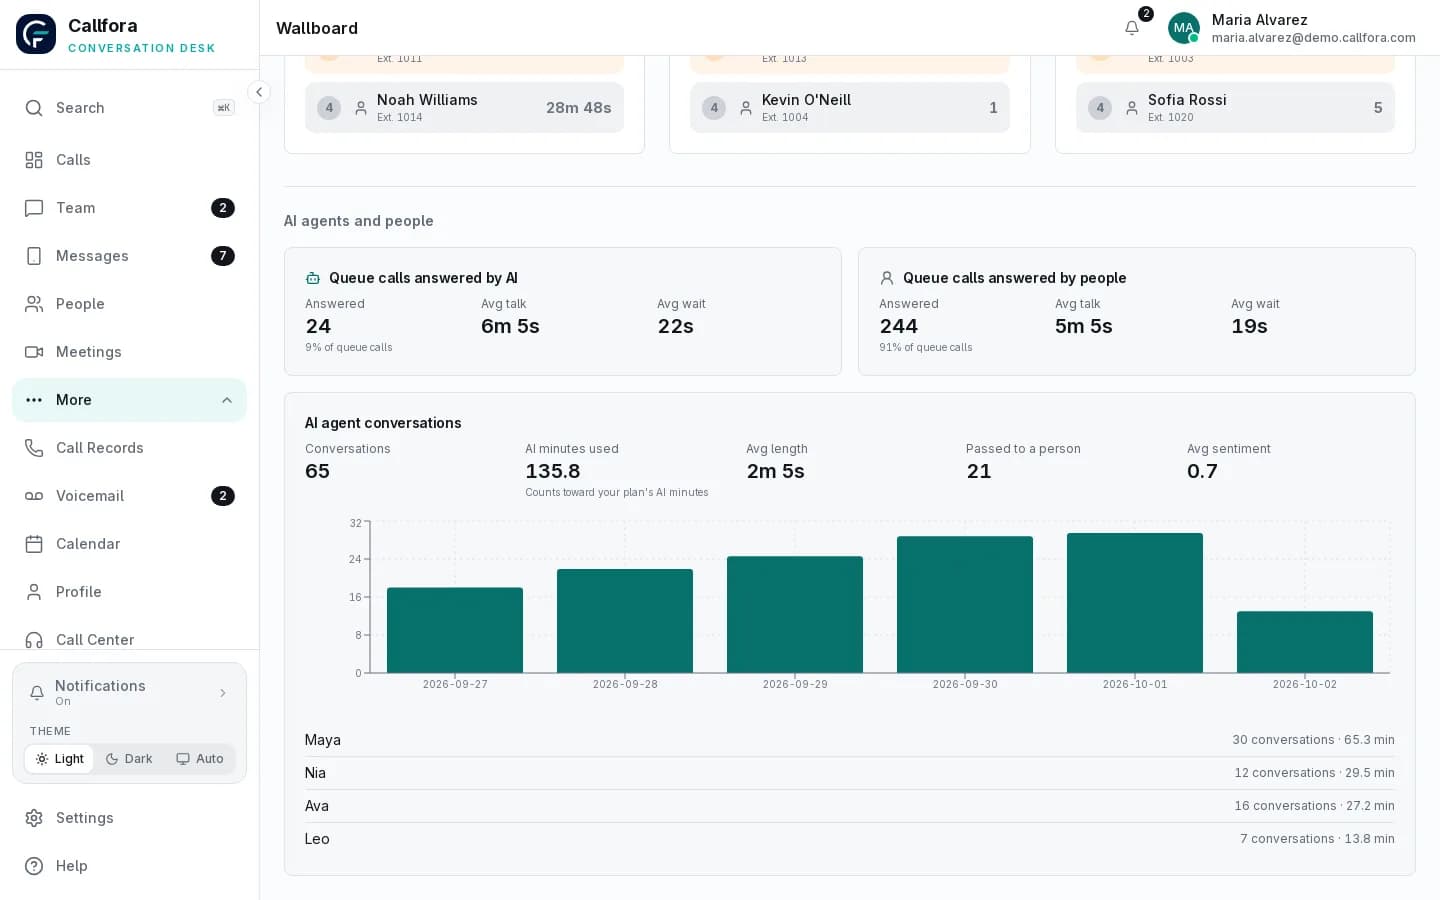The image size is (1440, 900).
Task: Open Noah Williams agent card
Action: tap(464, 107)
